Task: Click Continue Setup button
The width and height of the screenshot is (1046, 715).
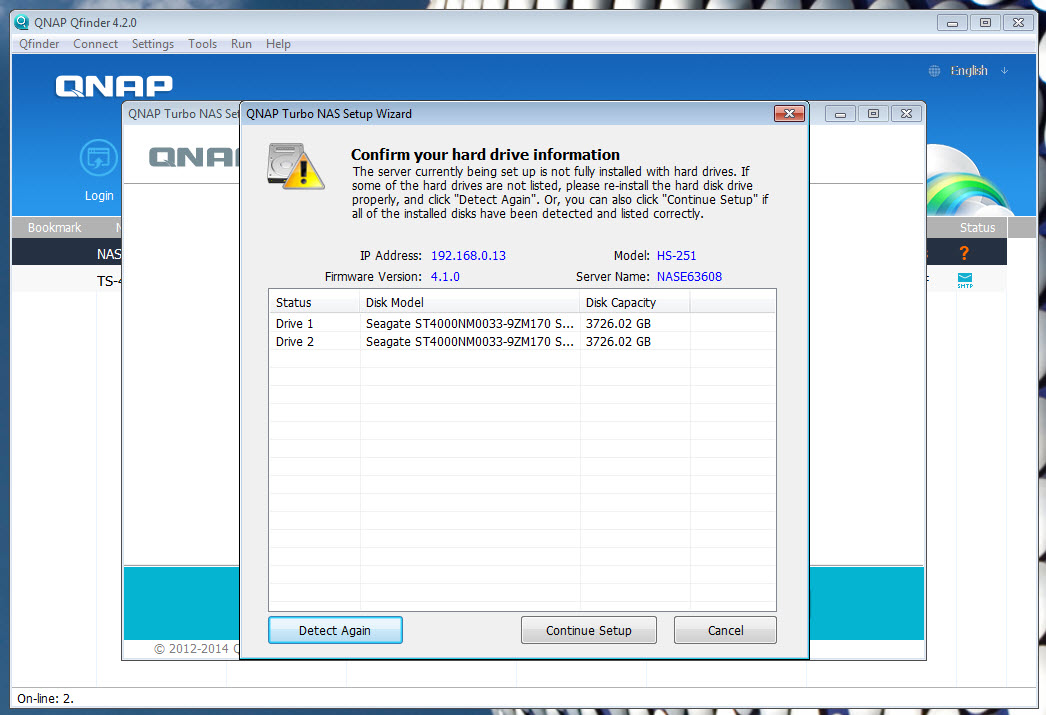Action: point(588,630)
